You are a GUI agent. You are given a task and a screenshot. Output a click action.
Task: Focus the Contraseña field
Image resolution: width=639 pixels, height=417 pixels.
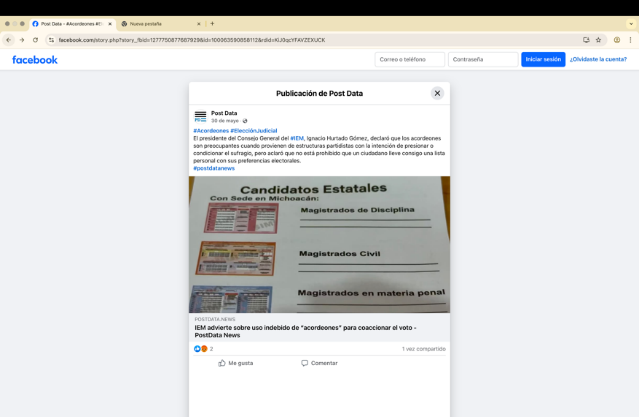(x=483, y=60)
